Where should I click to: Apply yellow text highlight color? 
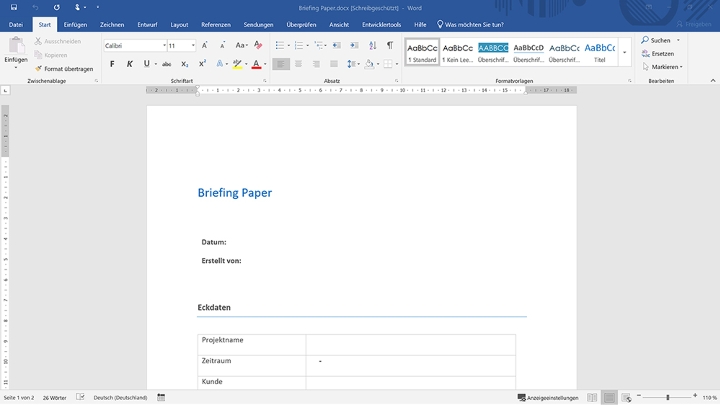tap(237, 64)
